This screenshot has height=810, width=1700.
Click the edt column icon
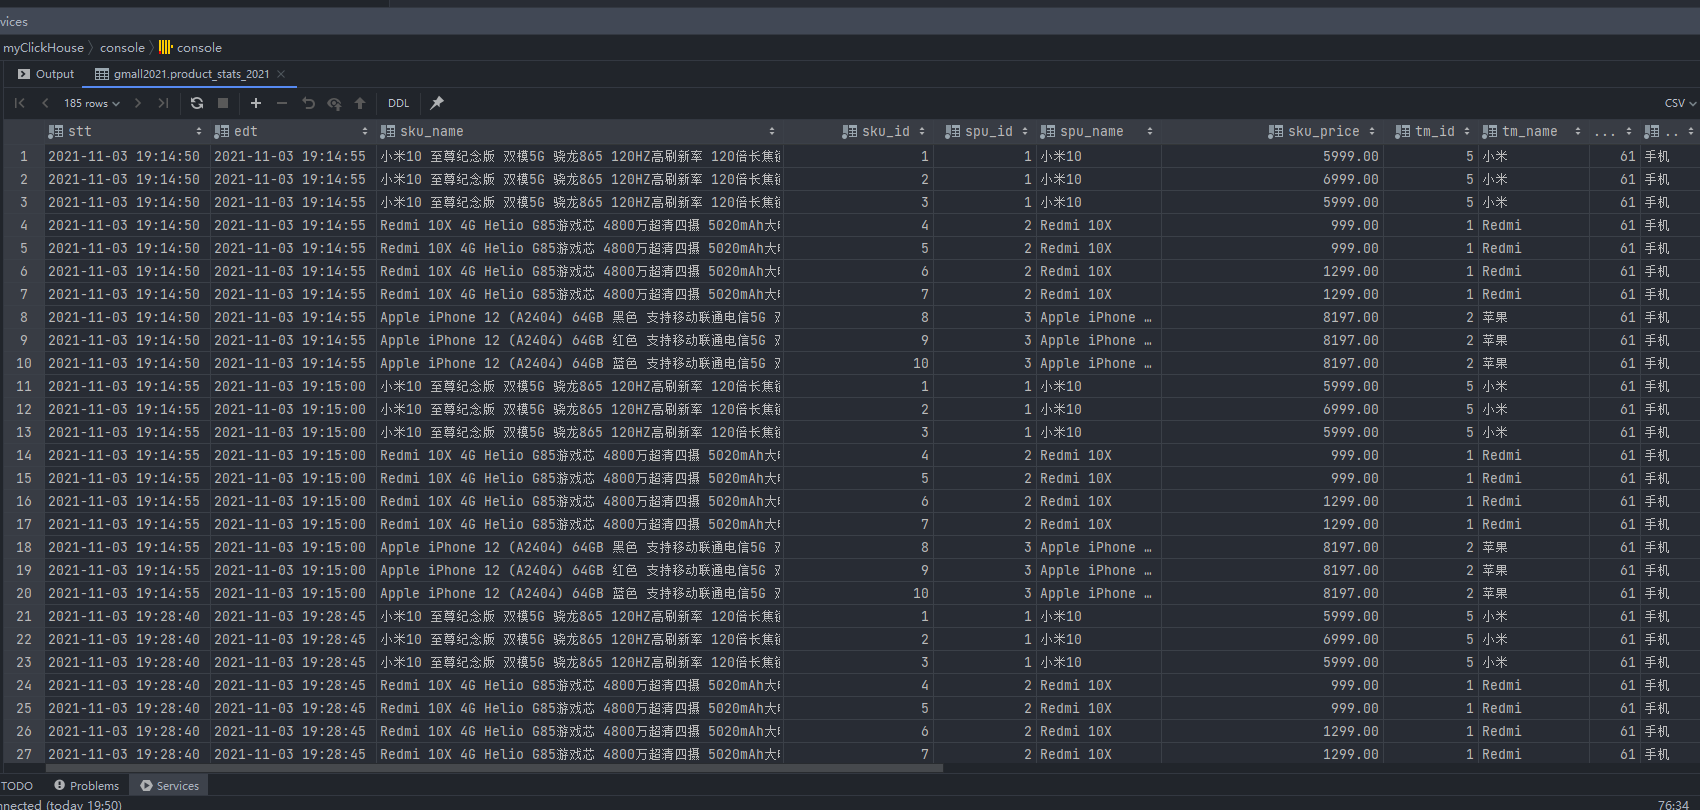click(222, 131)
